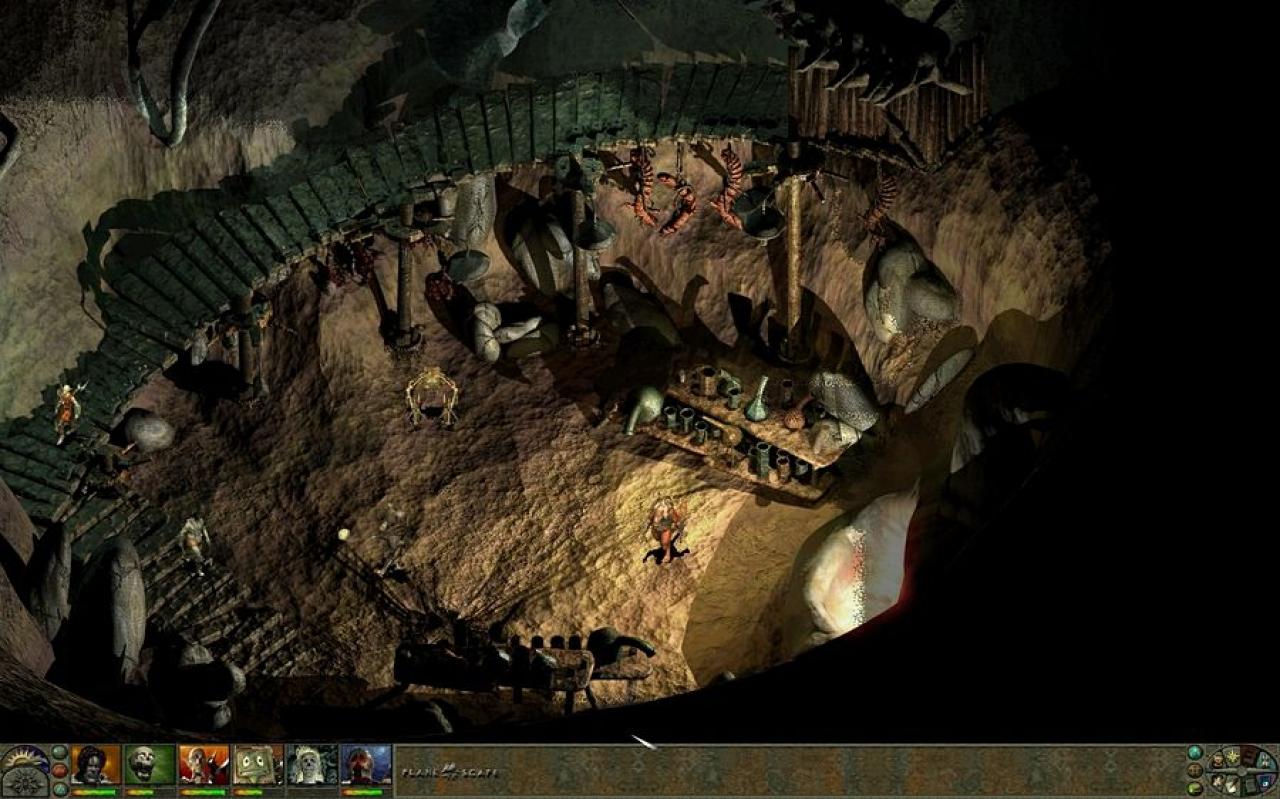Select the red-background pale-faced party portrait
The width and height of the screenshot is (1280, 799).
pyautogui.click(x=204, y=765)
